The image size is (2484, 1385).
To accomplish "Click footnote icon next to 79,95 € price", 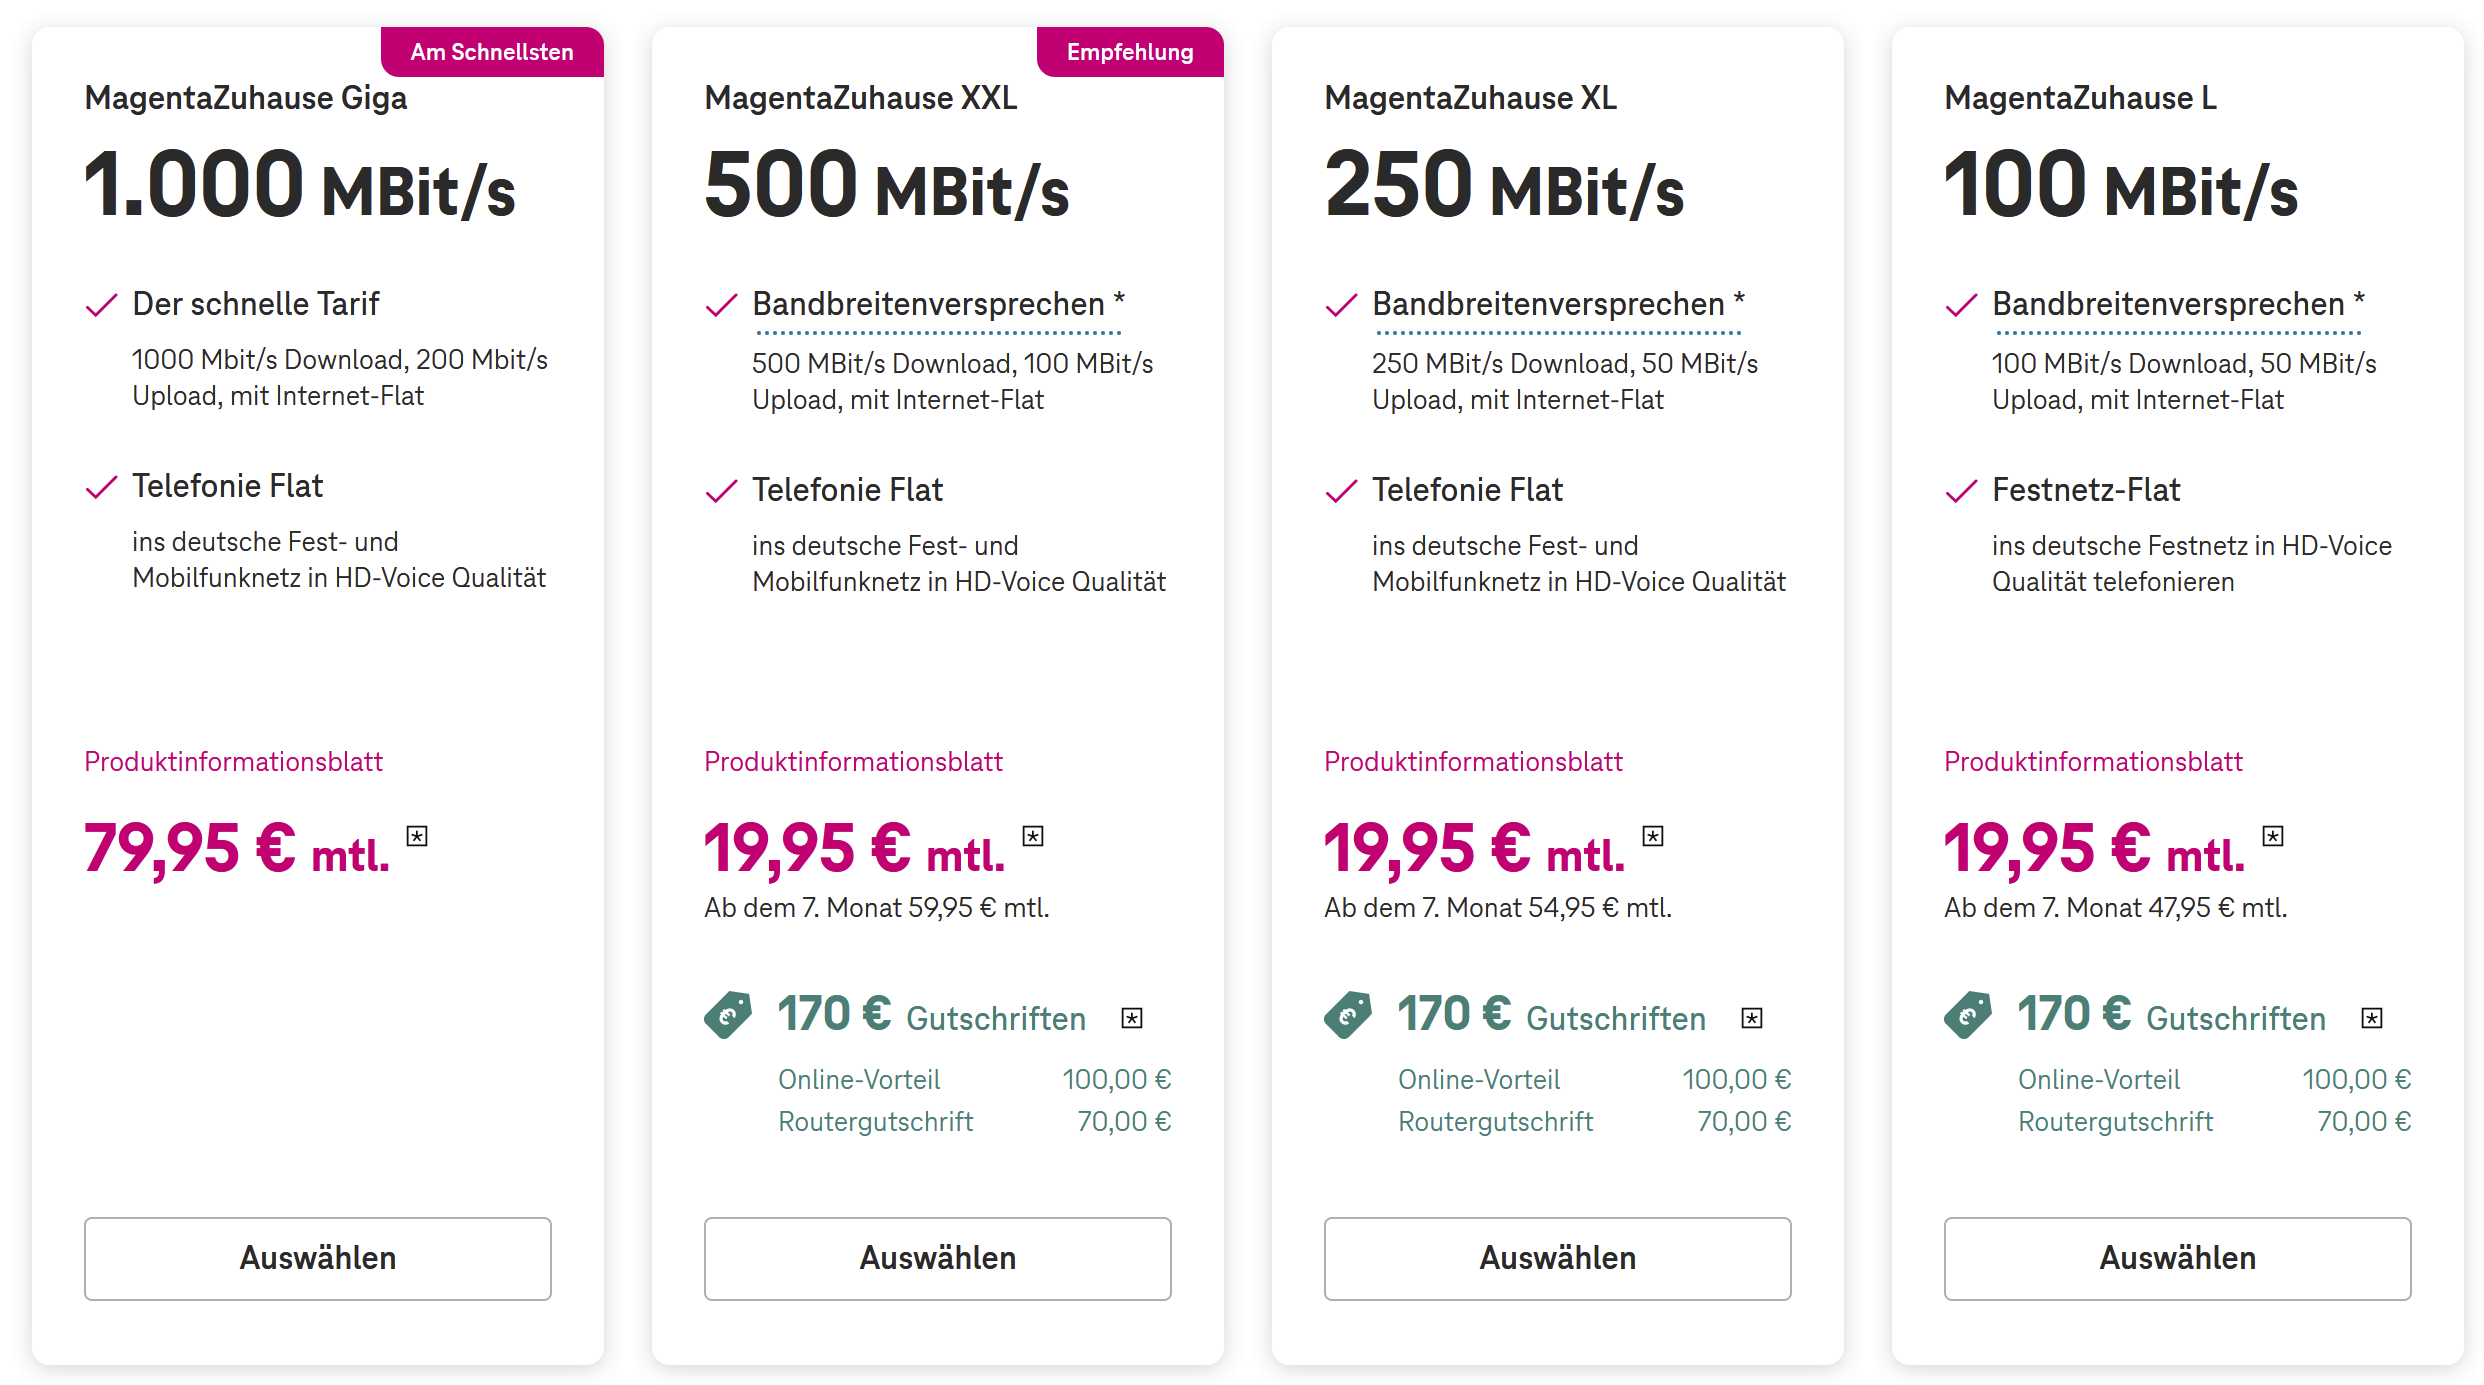I will [x=417, y=836].
